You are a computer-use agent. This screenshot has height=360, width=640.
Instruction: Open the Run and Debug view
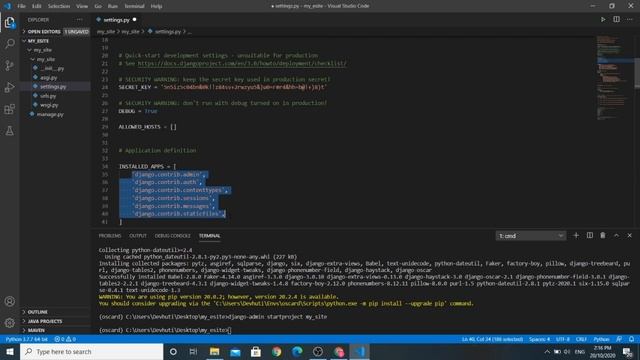(x=9, y=87)
